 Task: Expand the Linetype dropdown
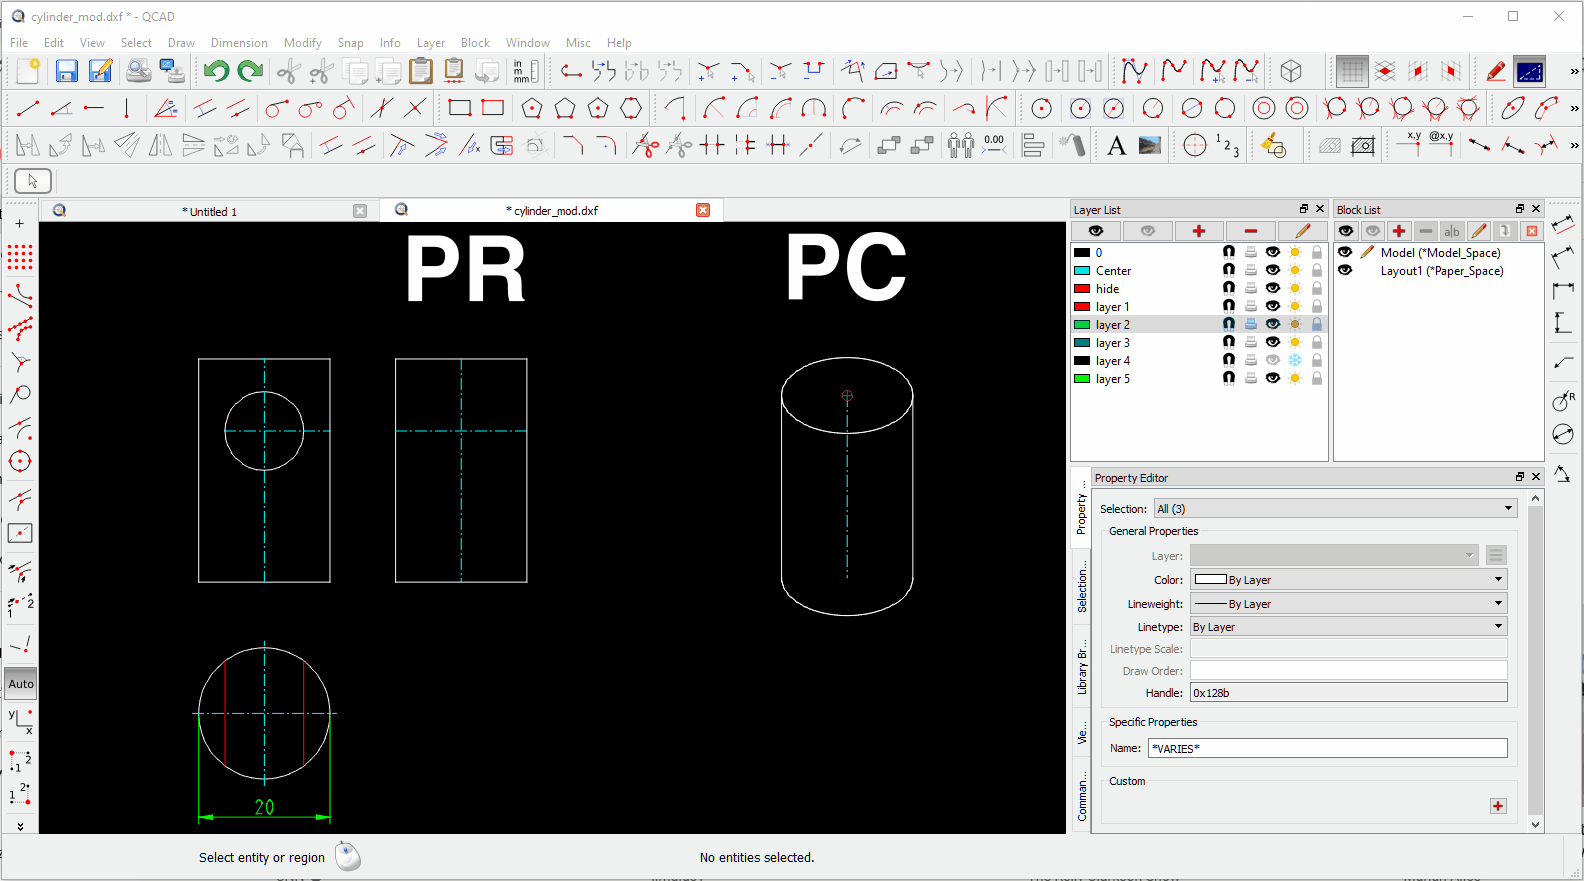tap(1349, 627)
